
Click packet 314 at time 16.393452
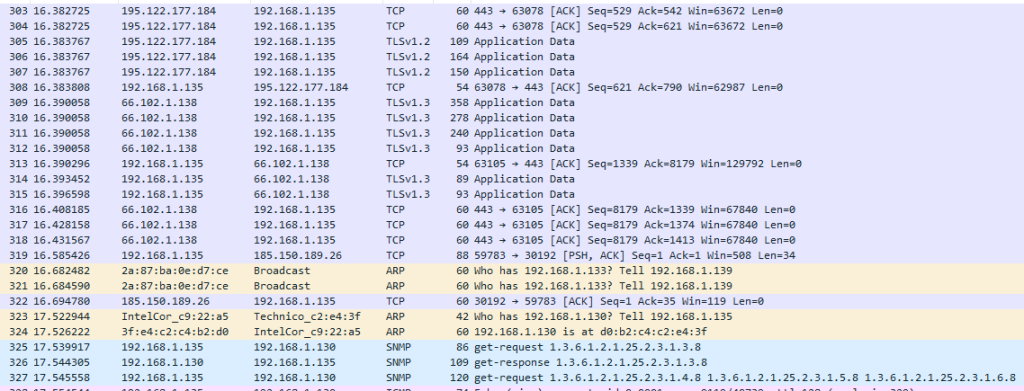pos(512,179)
